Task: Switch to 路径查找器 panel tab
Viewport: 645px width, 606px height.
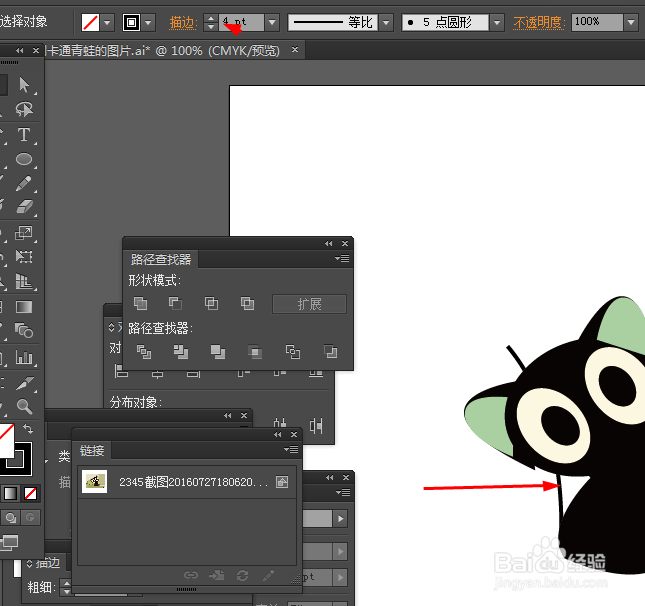Action: coord(161,259)
